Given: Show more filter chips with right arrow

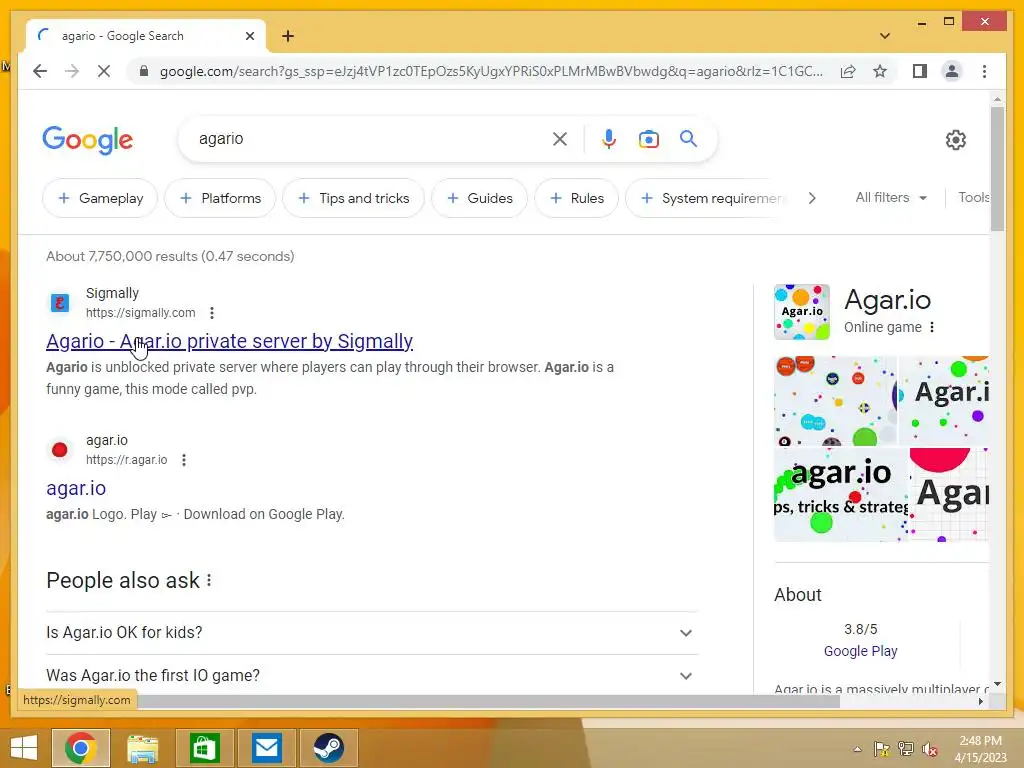Looking at the screenshot, I should [812, 198].
